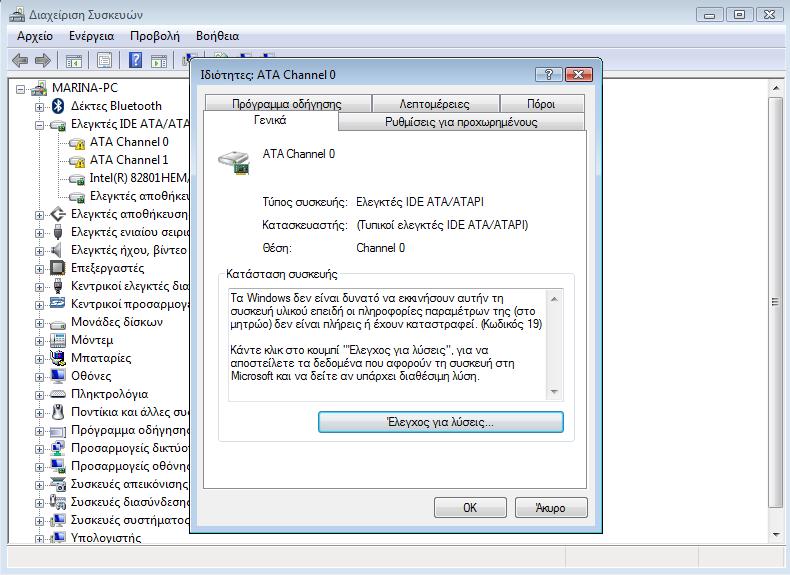Screen dimensions: 790x575
Task: Click the action pane toolbar icon
Action: point(159,61)
